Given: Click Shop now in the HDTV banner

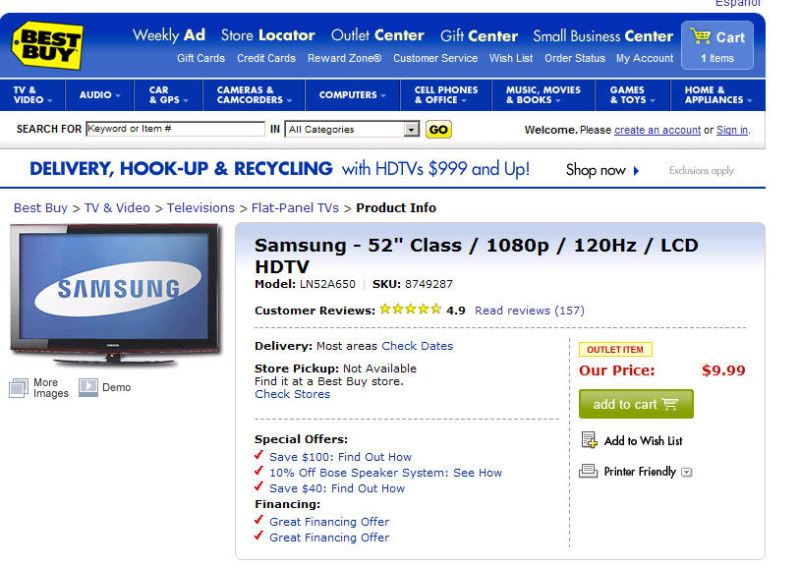Looking at the screenshot, I should [x=602, y=170].
